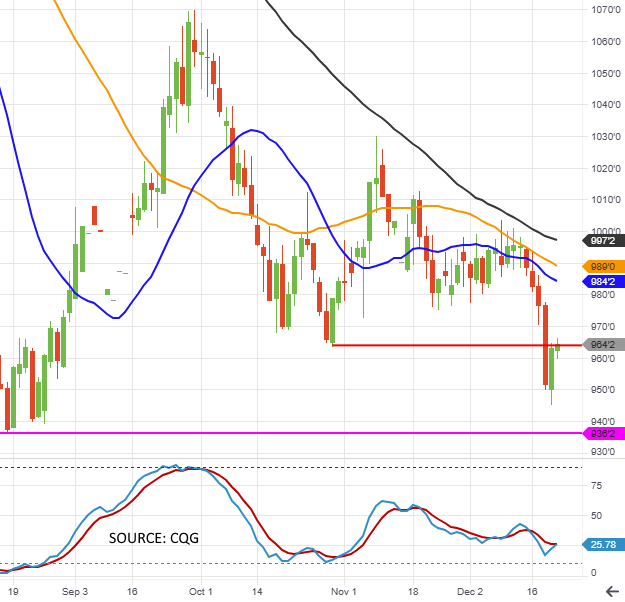
Task: Click the back arrow icon at bottom right
Action: point(614,592)
